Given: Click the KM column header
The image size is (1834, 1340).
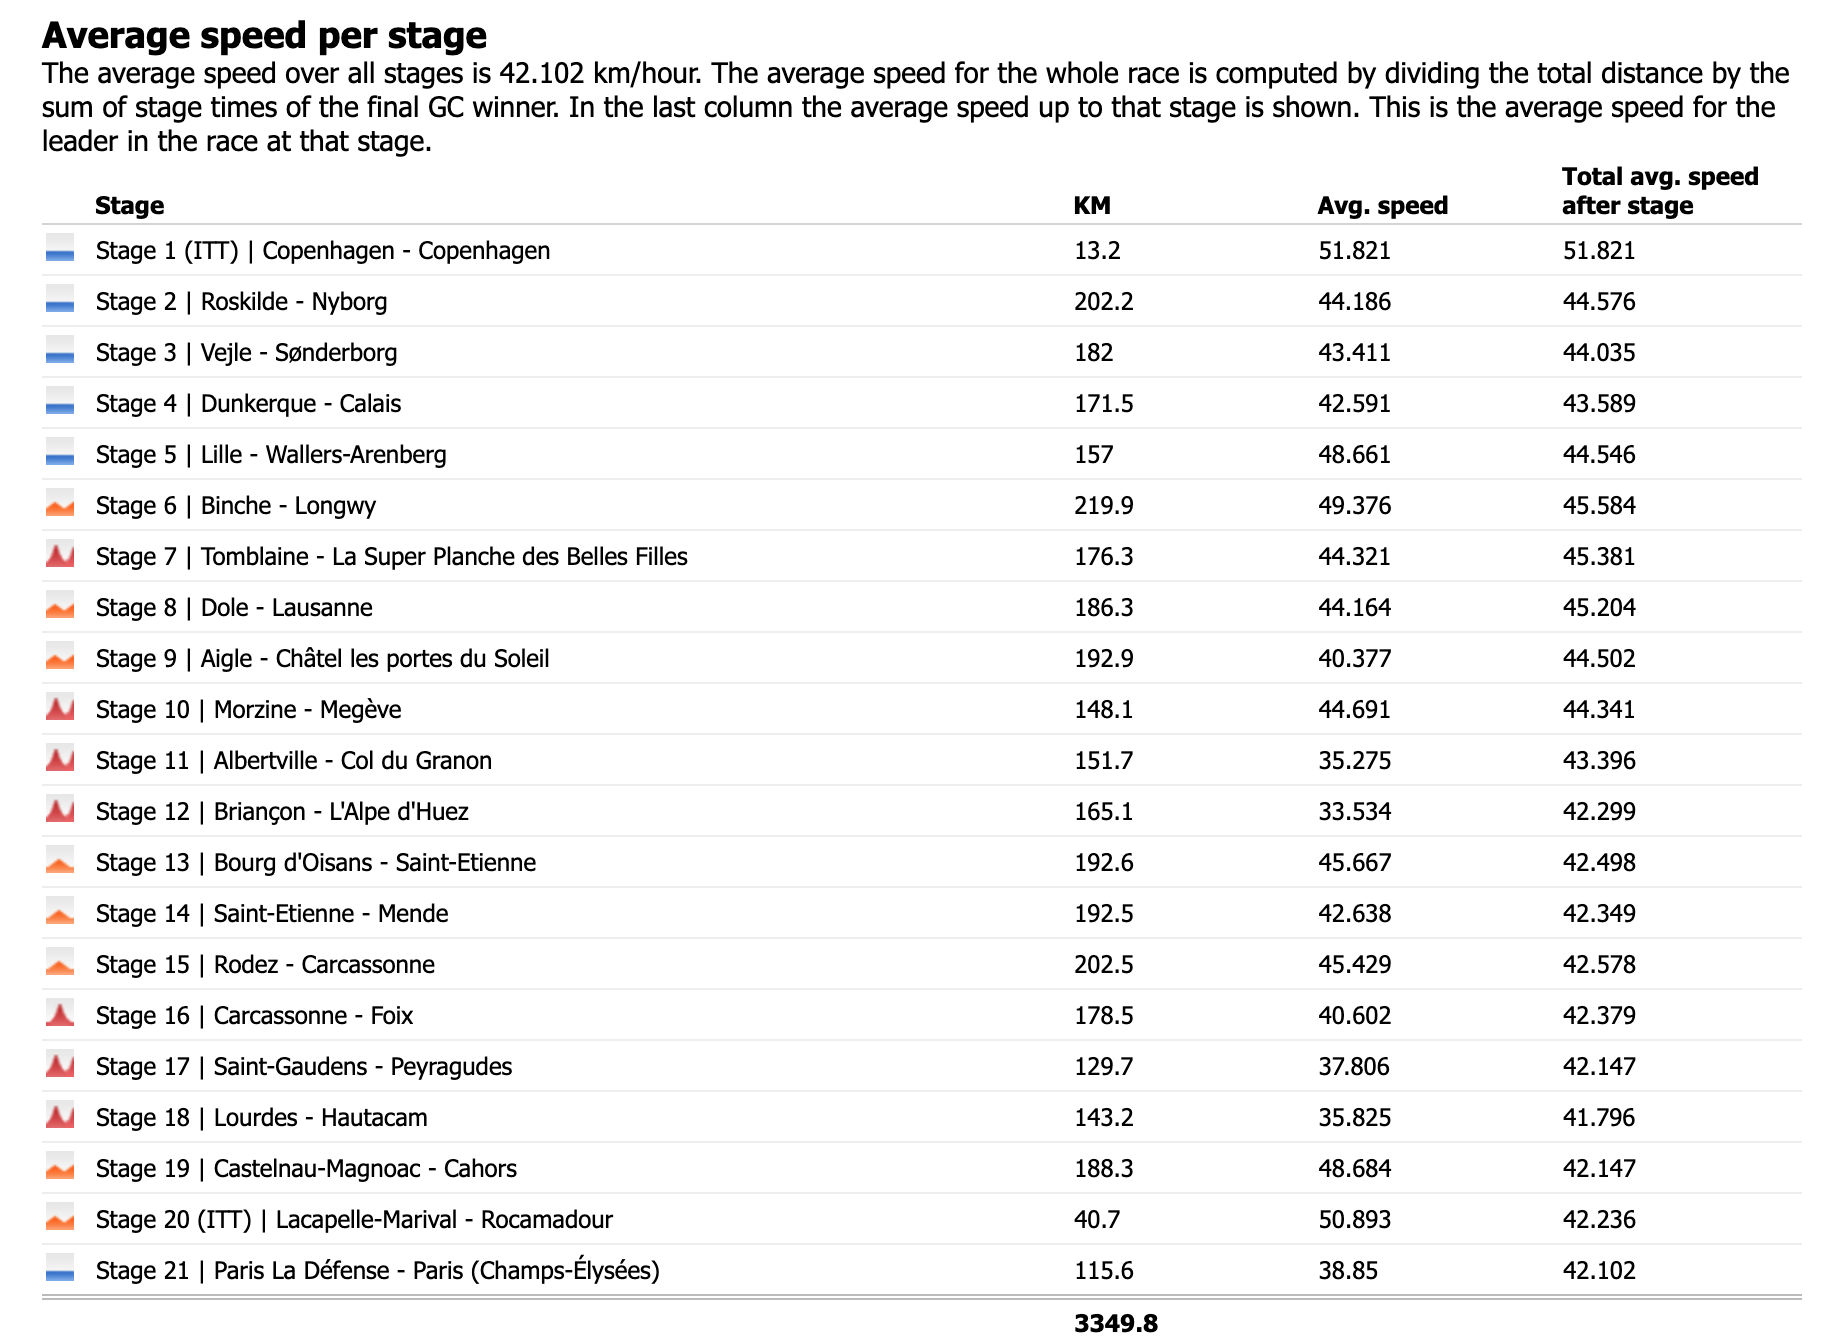Looking at the screenshot, I should pos(1092,206).
